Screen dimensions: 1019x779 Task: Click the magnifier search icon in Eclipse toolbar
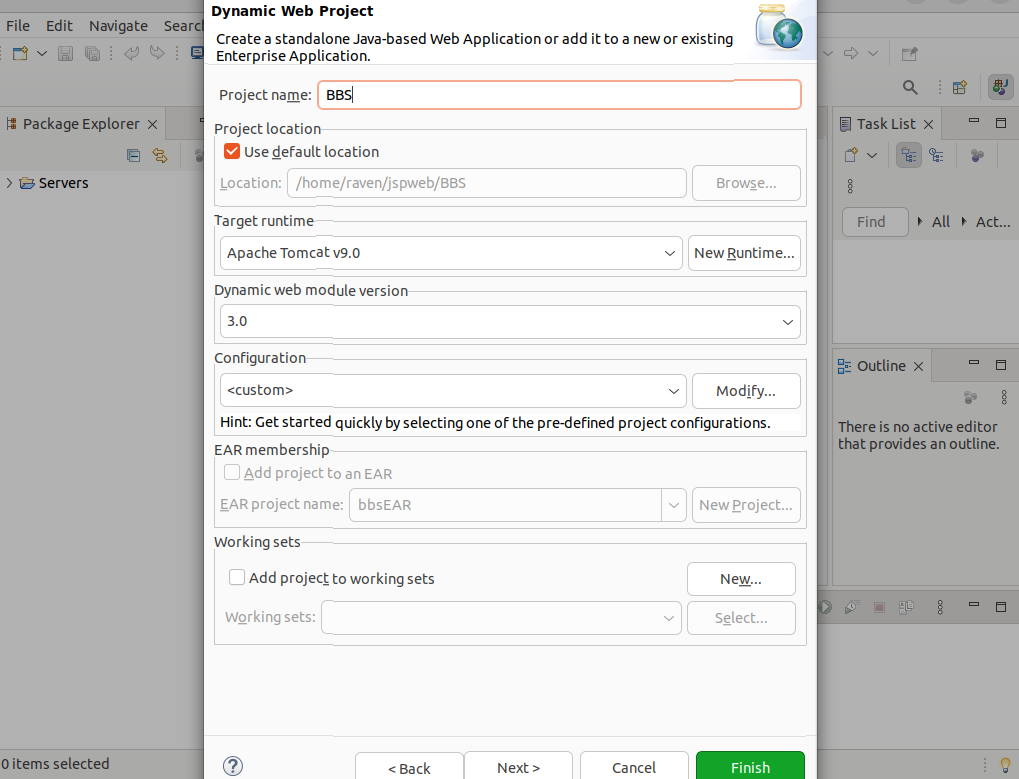[x=910, y=87]
